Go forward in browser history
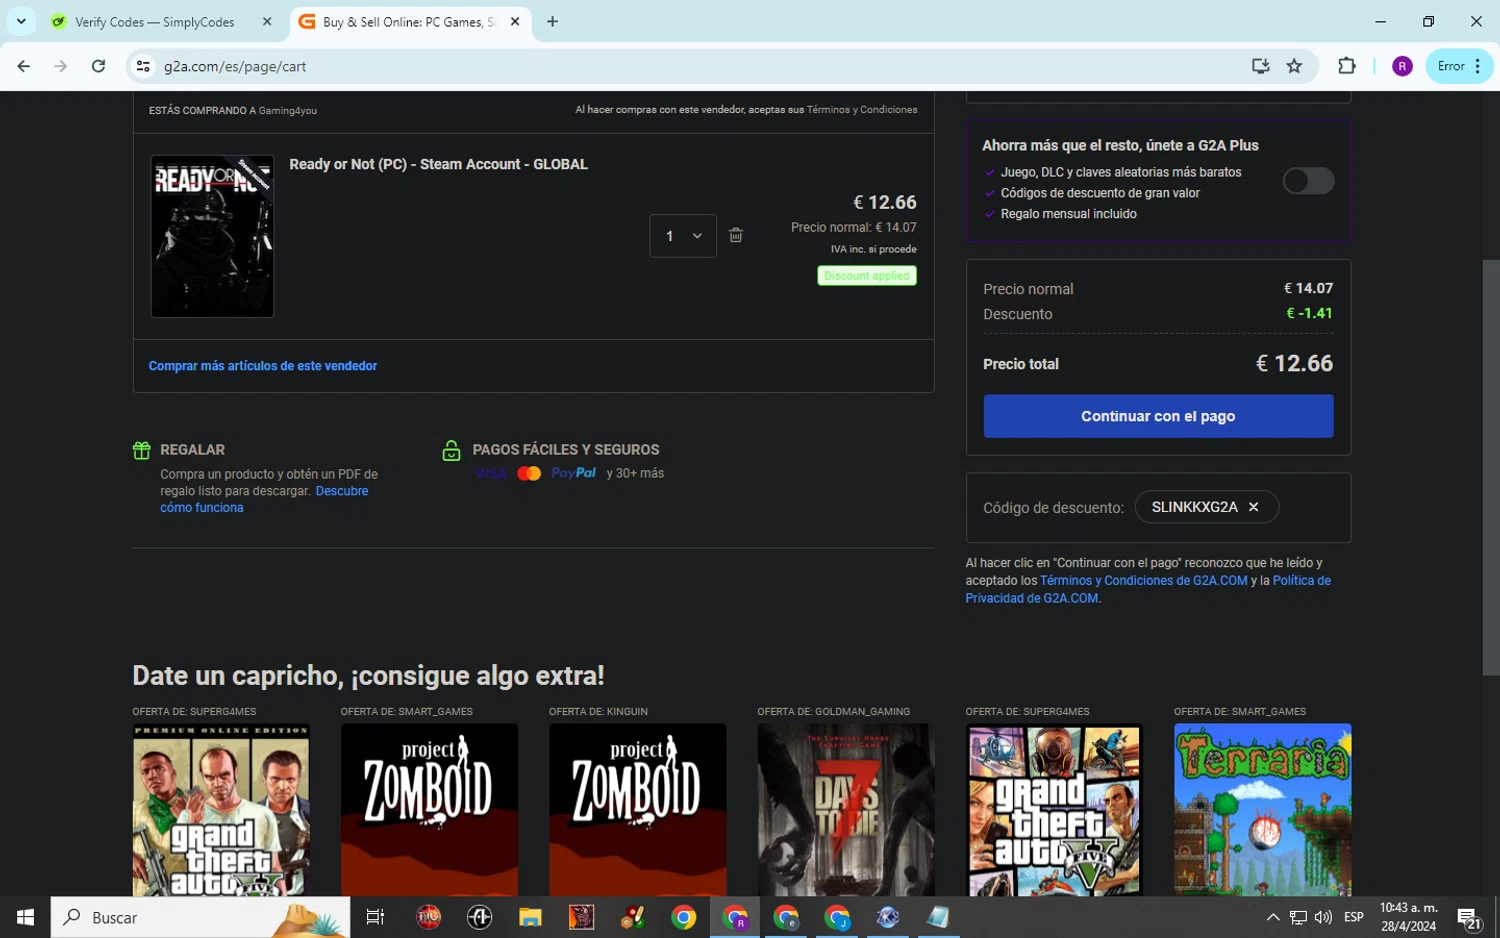The width and height of the screenshot is (1500, 938). point(61,66)
